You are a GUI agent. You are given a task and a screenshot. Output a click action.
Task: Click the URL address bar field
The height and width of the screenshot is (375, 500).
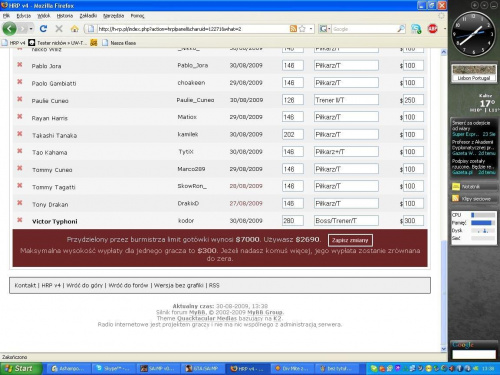click(193, 29)
